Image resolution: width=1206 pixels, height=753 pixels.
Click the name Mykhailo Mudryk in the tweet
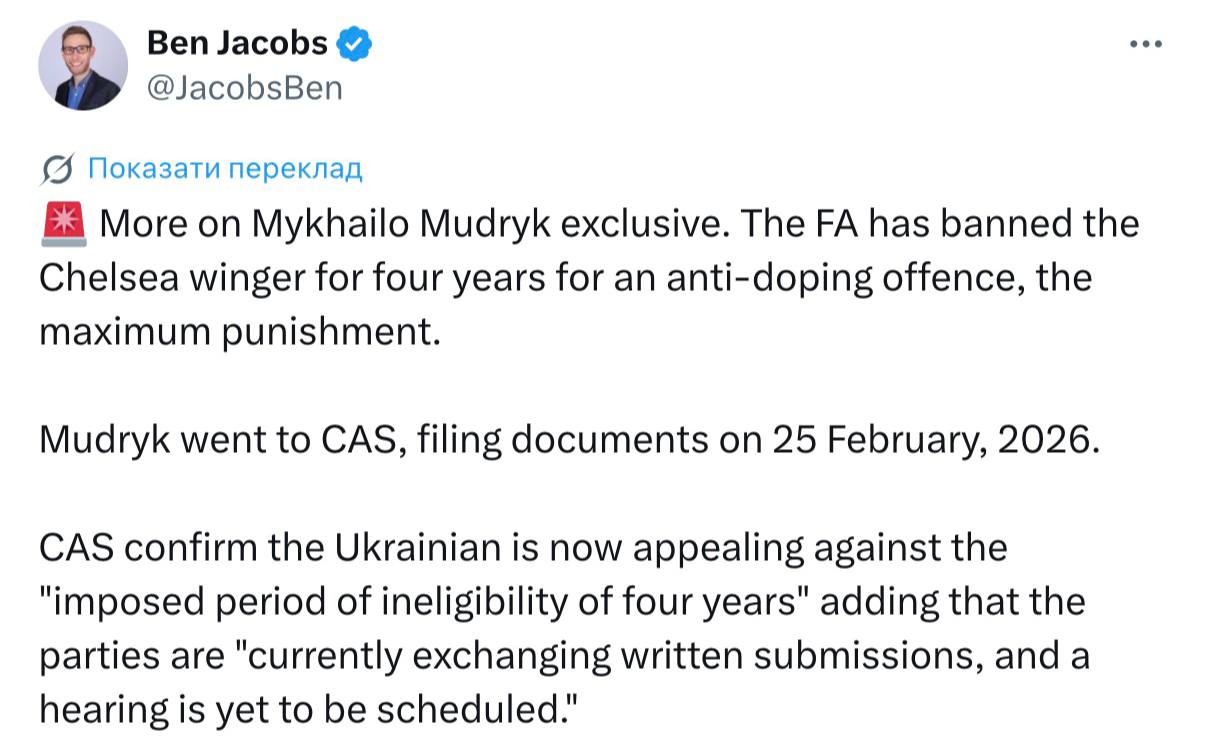tap(400, 224)
